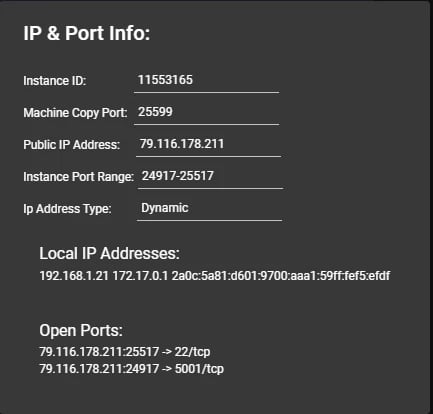
Task: Open the 25517 -> 22/tcp port mapping
Action: click(x=125, y=352)
